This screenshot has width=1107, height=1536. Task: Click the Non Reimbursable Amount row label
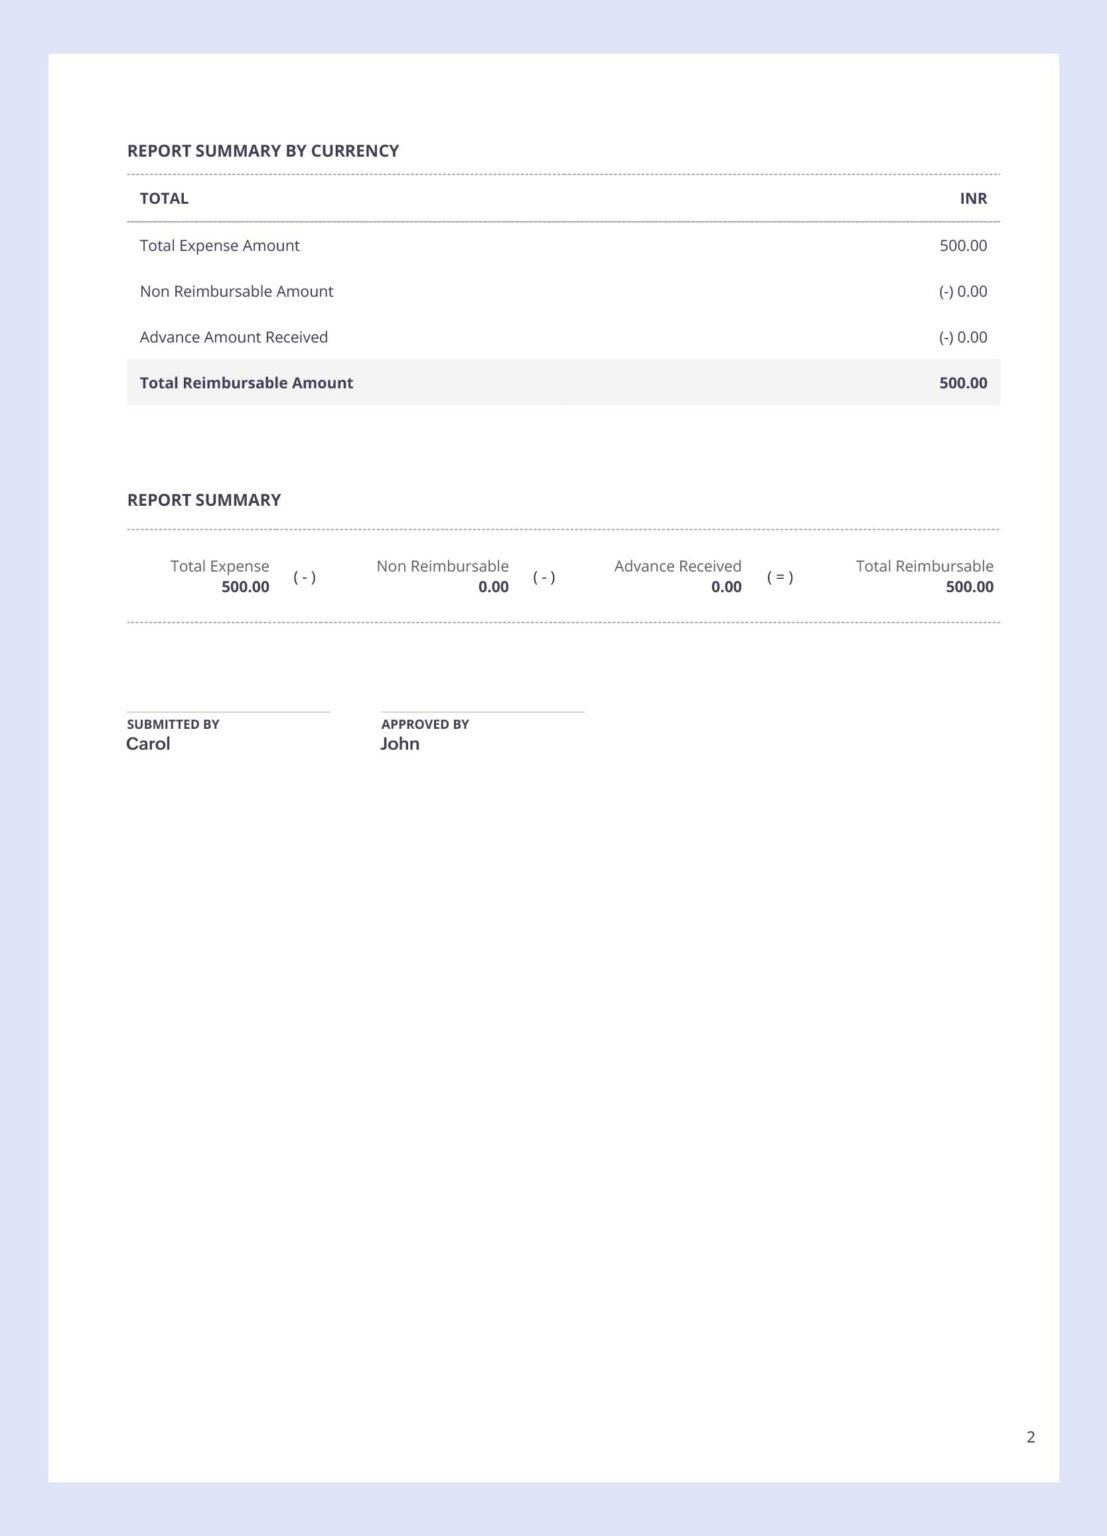[x=237, y=291]
